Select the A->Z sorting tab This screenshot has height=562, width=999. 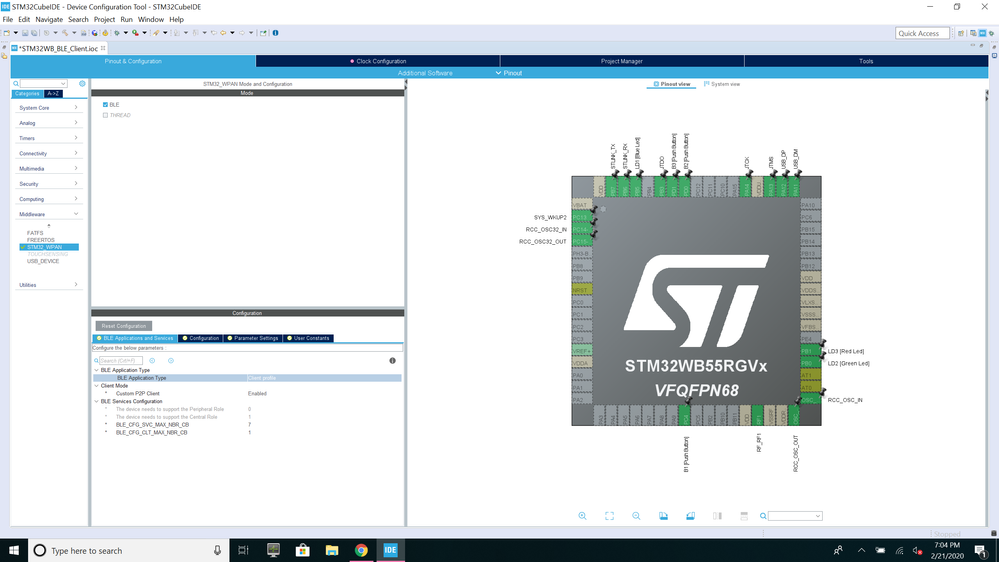coord(53,94)
